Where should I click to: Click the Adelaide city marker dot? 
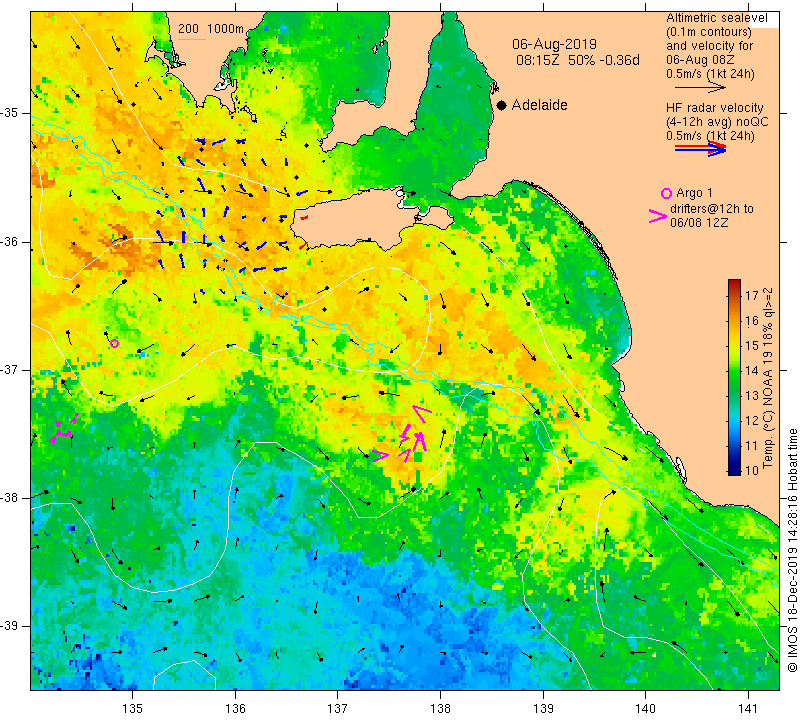point(502,105)
